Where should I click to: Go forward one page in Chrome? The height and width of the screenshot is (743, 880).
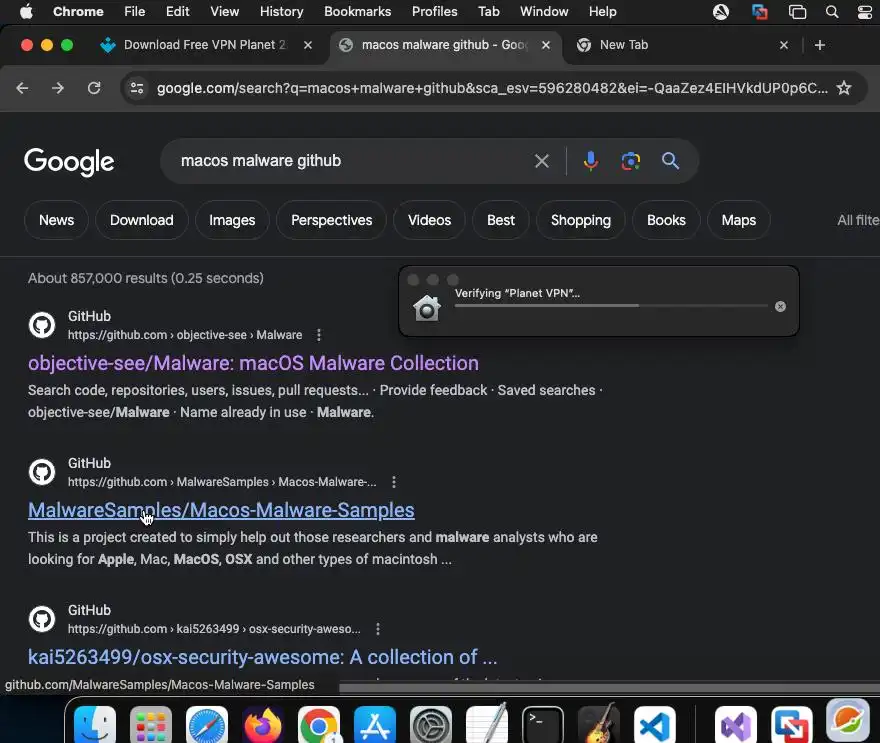point(58,88)
